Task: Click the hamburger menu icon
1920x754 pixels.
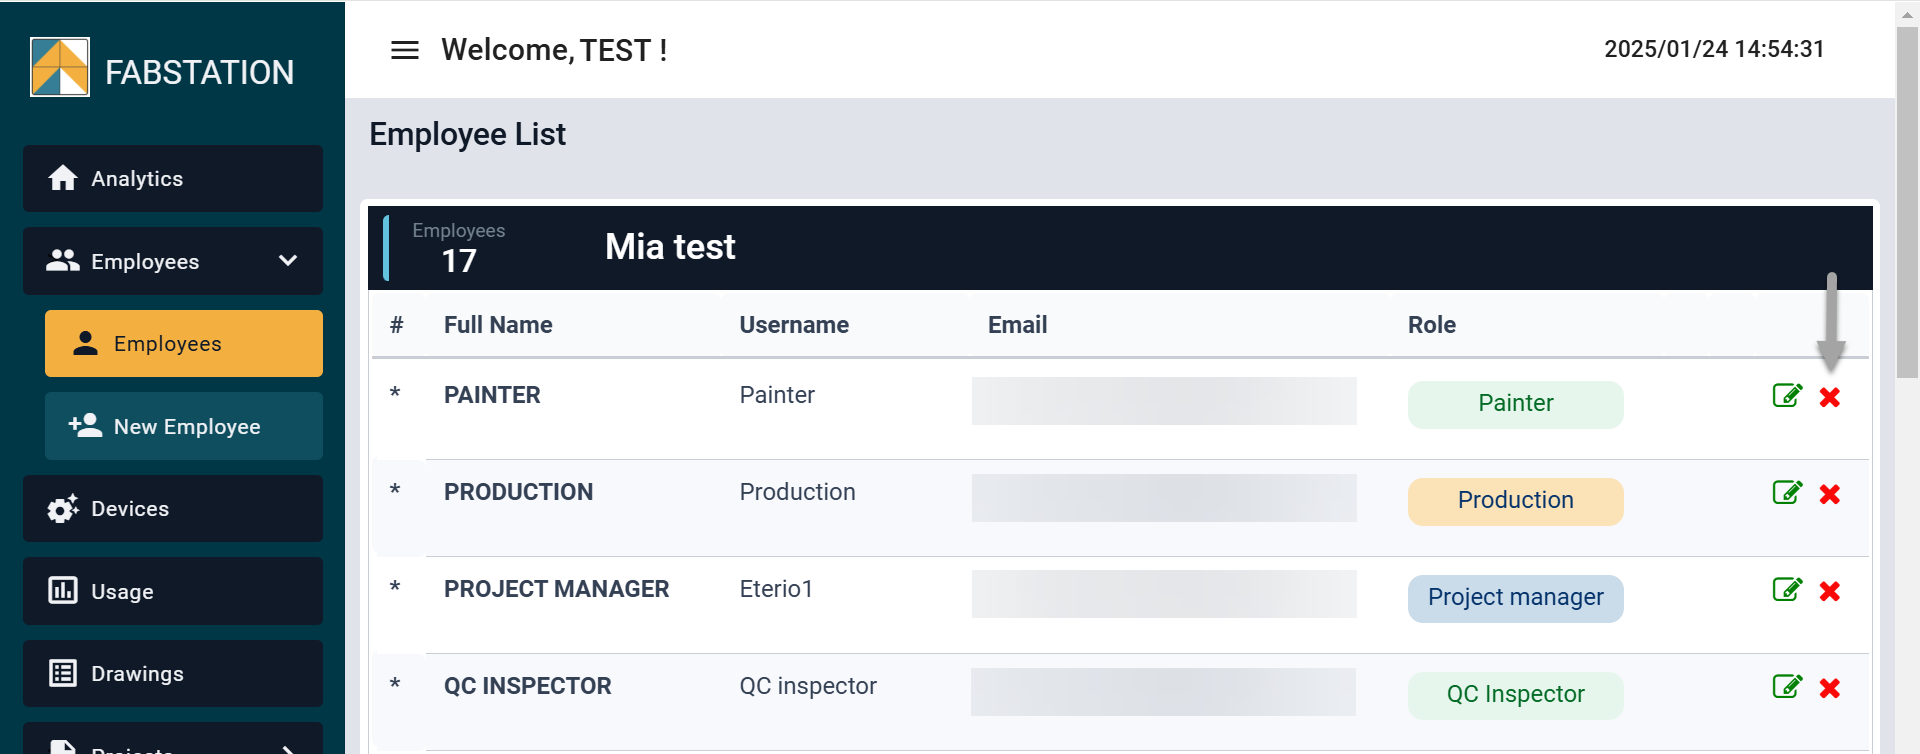Action: point(404,50)
